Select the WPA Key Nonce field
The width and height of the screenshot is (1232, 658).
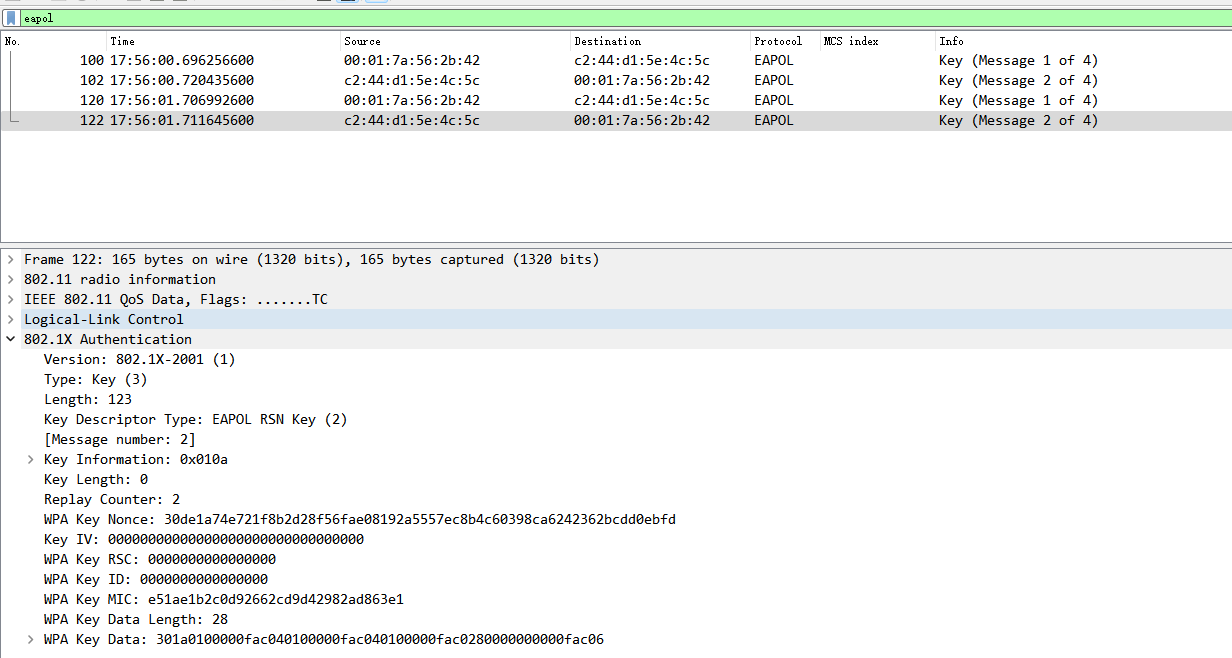tap(360, 519)
